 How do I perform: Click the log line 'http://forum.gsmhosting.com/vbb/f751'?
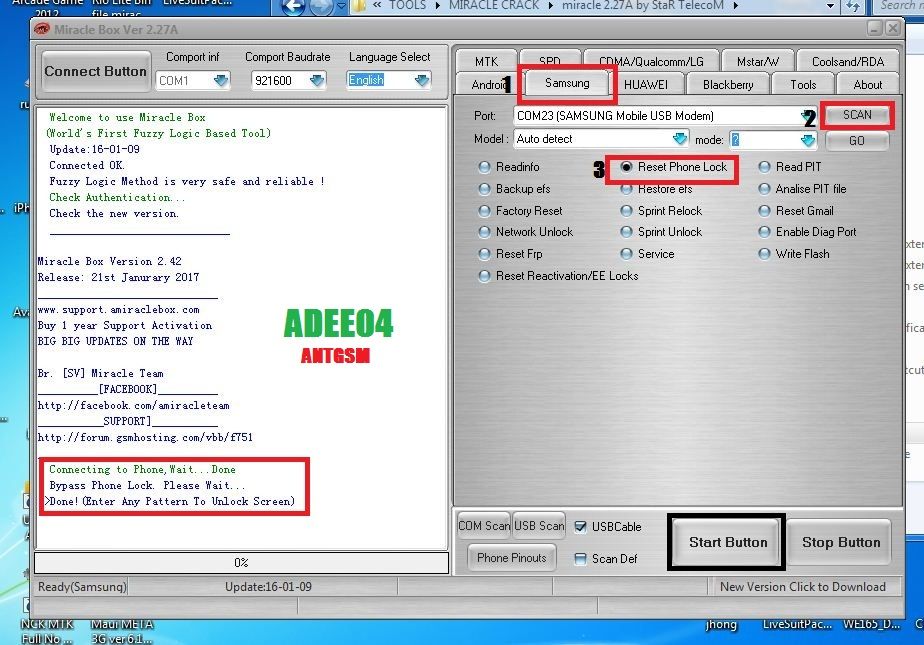[x=145, y=438]
